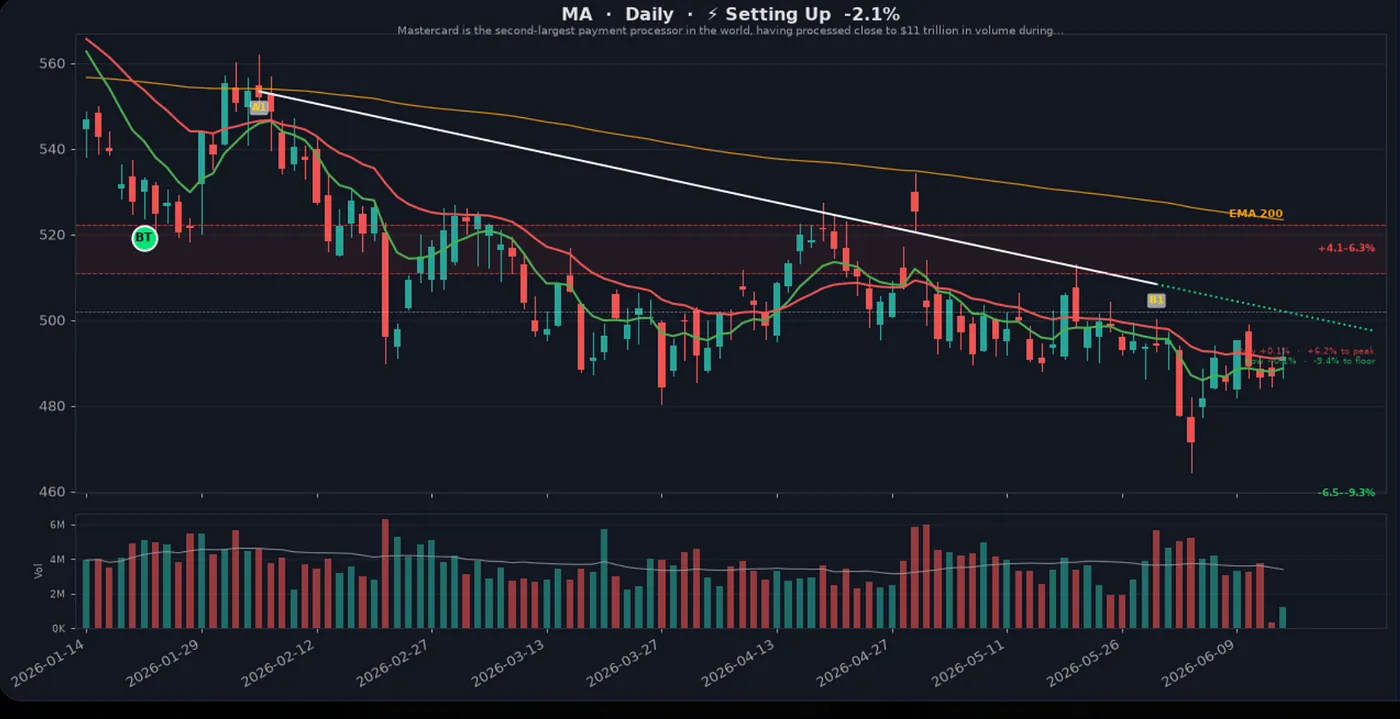Click the 'Vol' label of the volume panel

38,572
